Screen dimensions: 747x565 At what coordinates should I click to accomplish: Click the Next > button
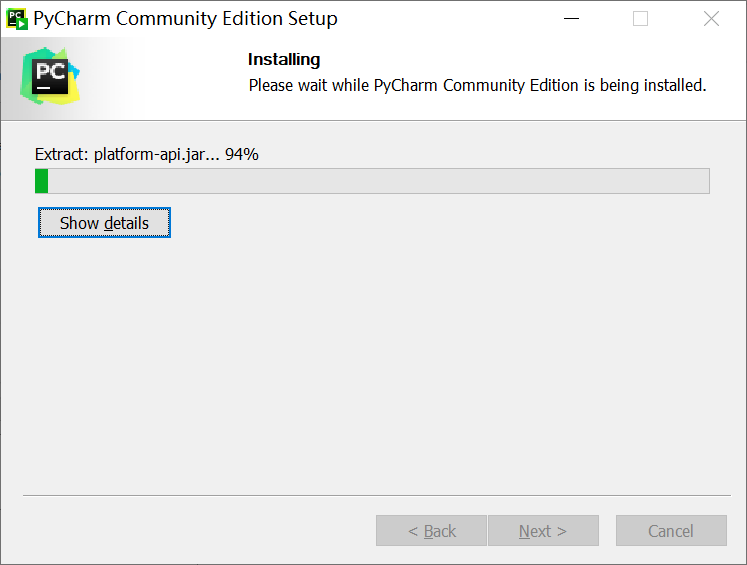(543, 530)
